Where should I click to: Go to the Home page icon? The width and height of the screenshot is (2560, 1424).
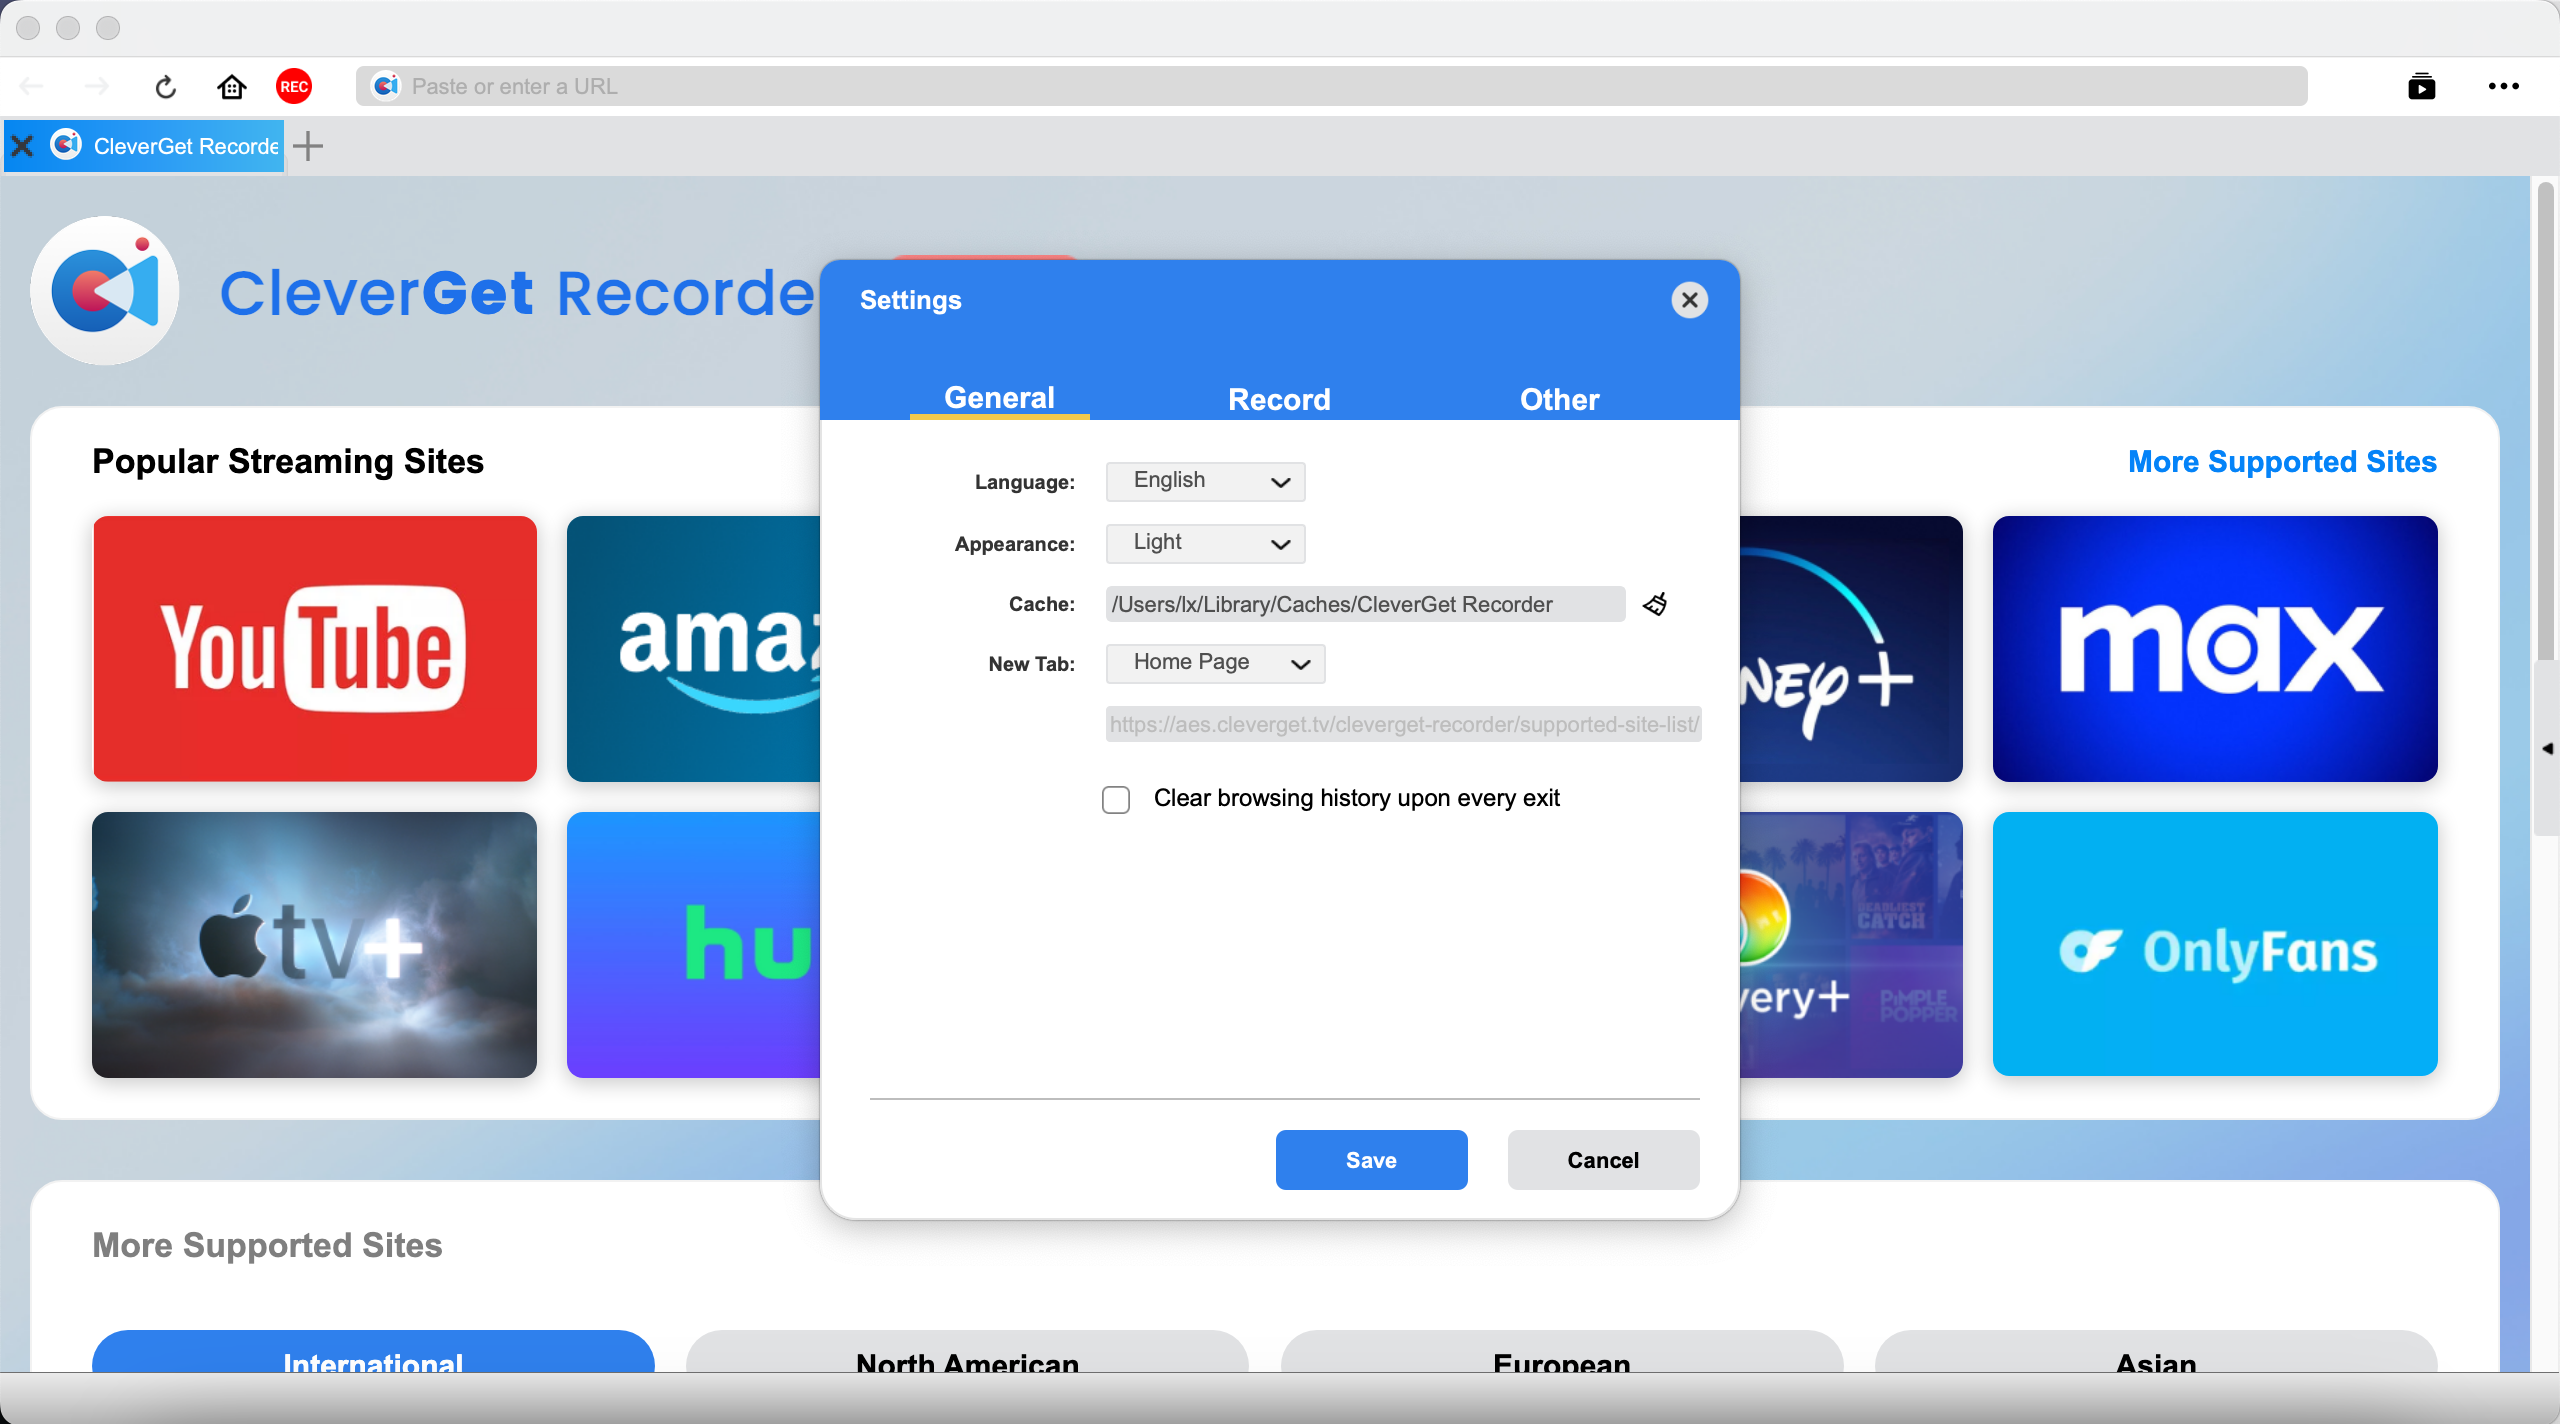(x=232, y=87)
